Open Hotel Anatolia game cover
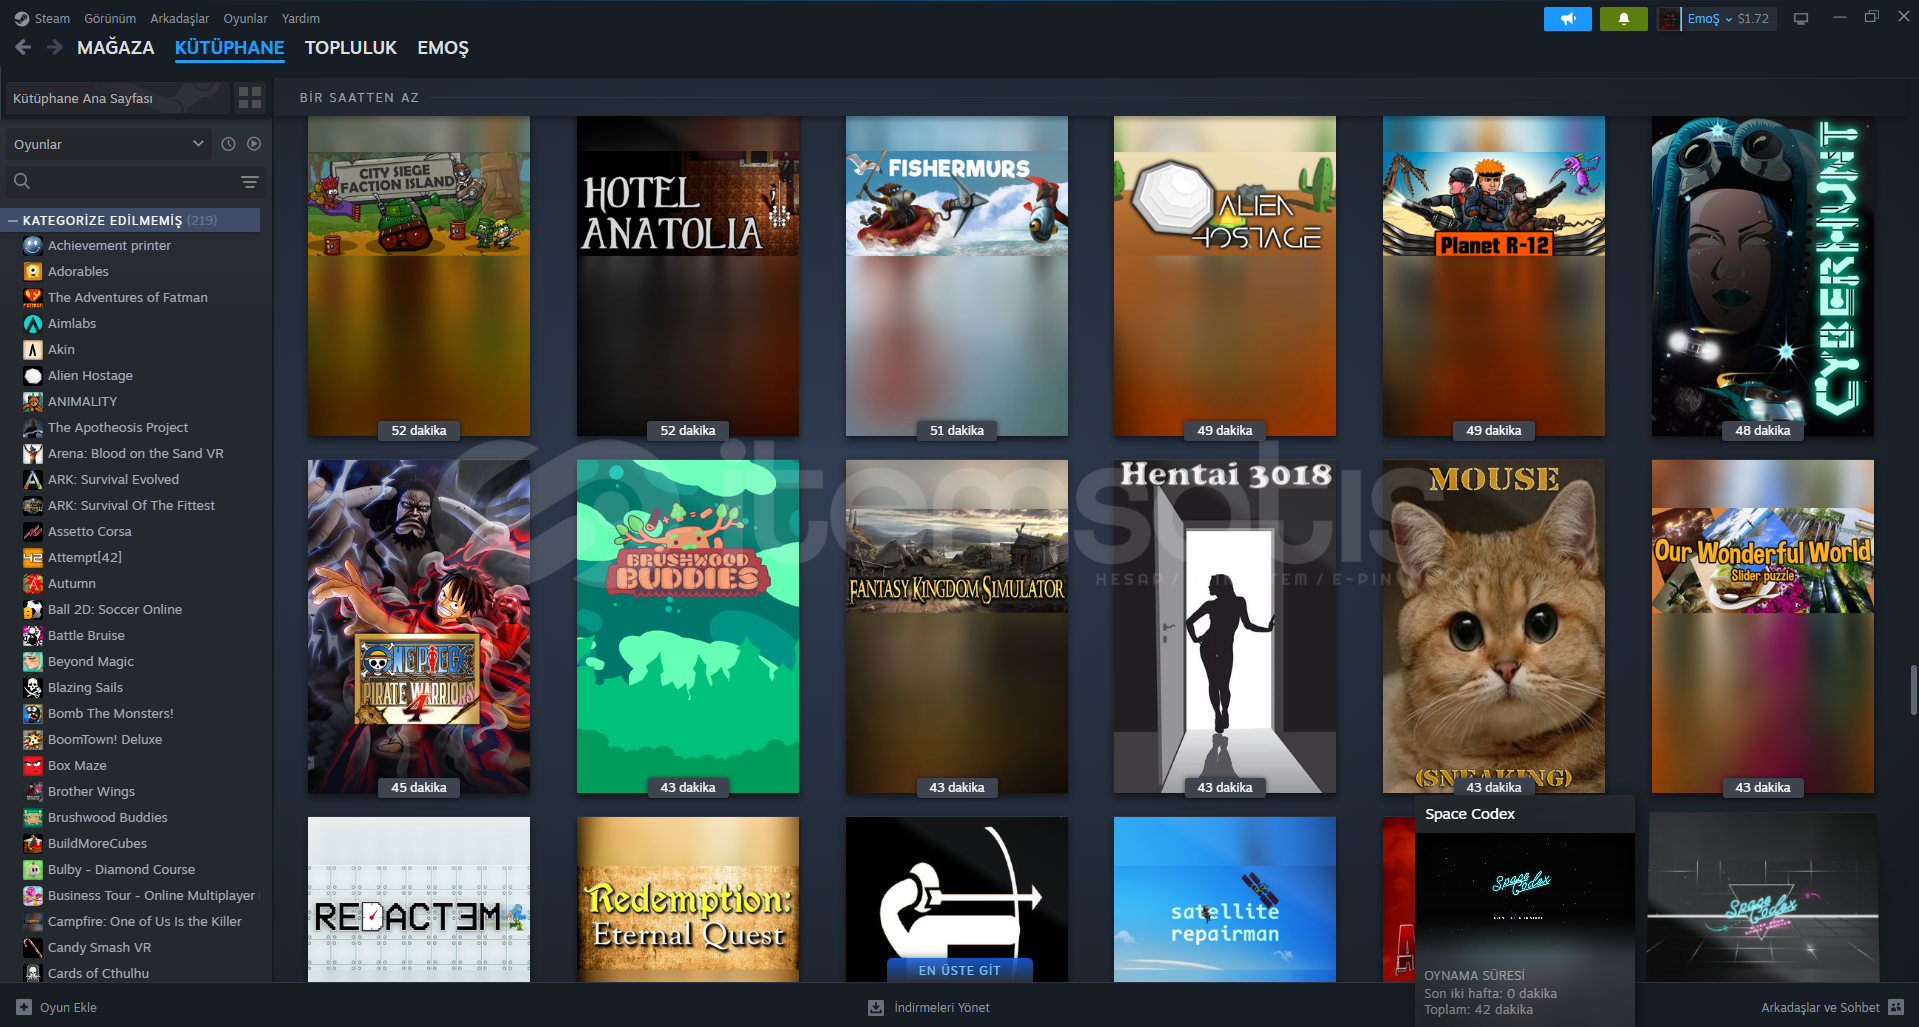The image size is (1919, 1027). pos(688,276)
